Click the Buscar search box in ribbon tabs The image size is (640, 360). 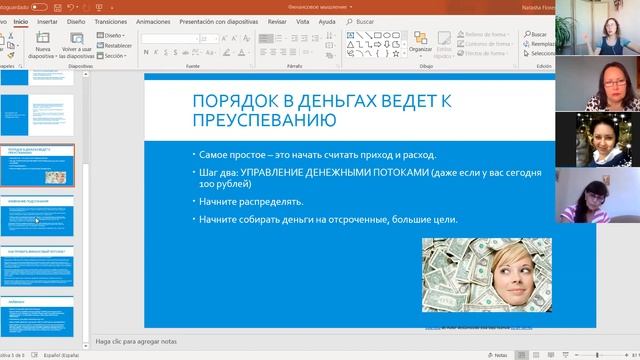[360, 22]
